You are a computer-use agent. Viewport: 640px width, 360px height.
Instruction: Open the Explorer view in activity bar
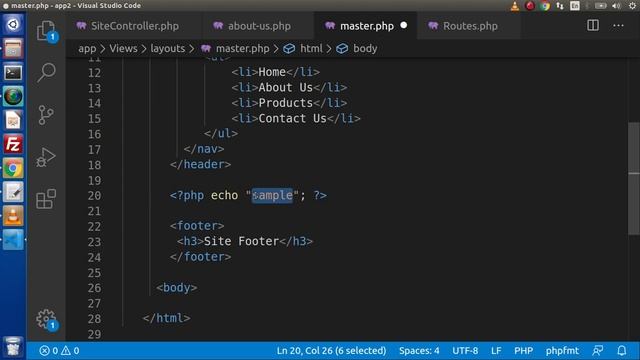click(46, 31)
